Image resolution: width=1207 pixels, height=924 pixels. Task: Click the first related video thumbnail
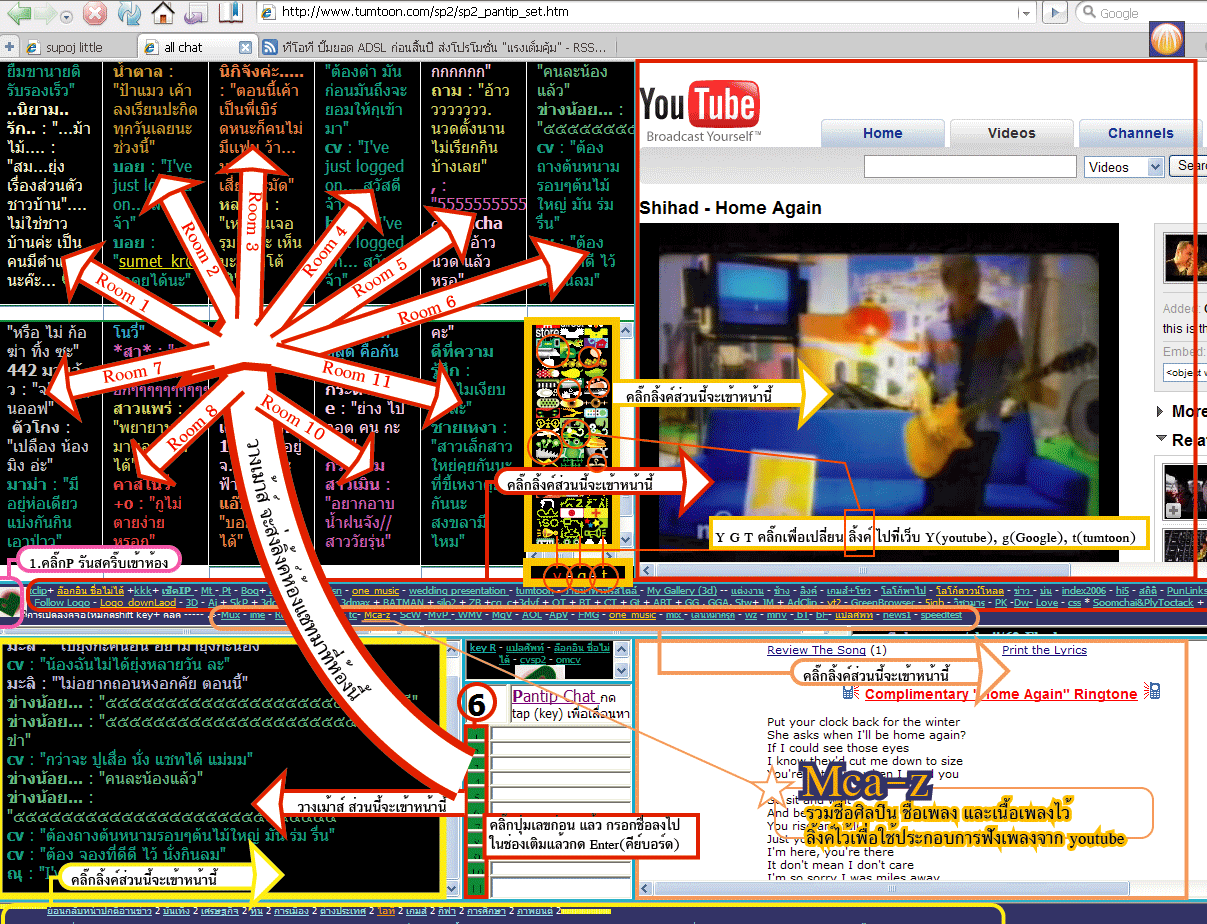click(1185, 490)
